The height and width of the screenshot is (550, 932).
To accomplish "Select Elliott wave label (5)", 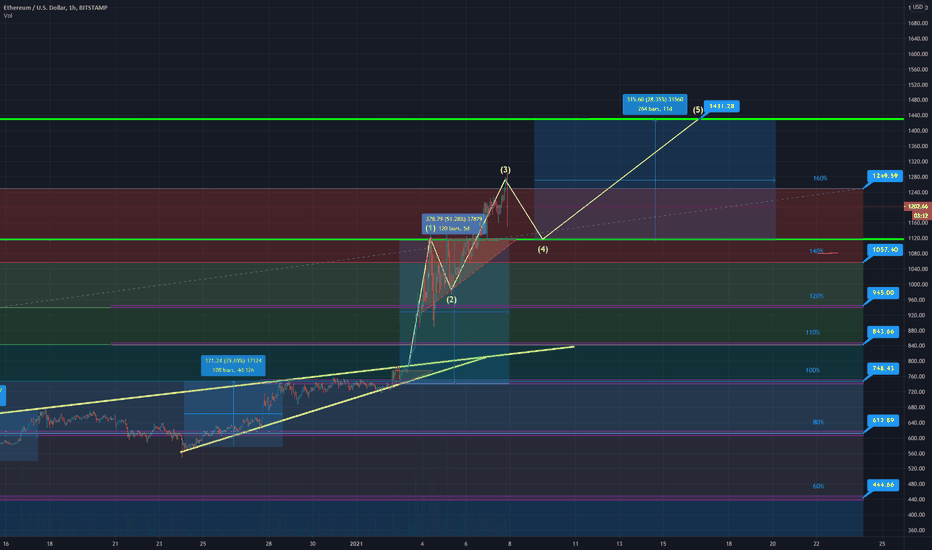I will pos(698,110).
